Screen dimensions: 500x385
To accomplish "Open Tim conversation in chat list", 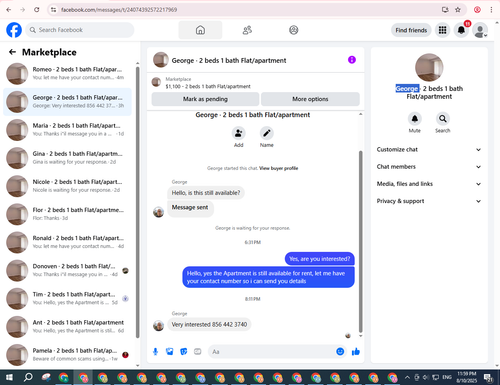I will click(67, 298).
